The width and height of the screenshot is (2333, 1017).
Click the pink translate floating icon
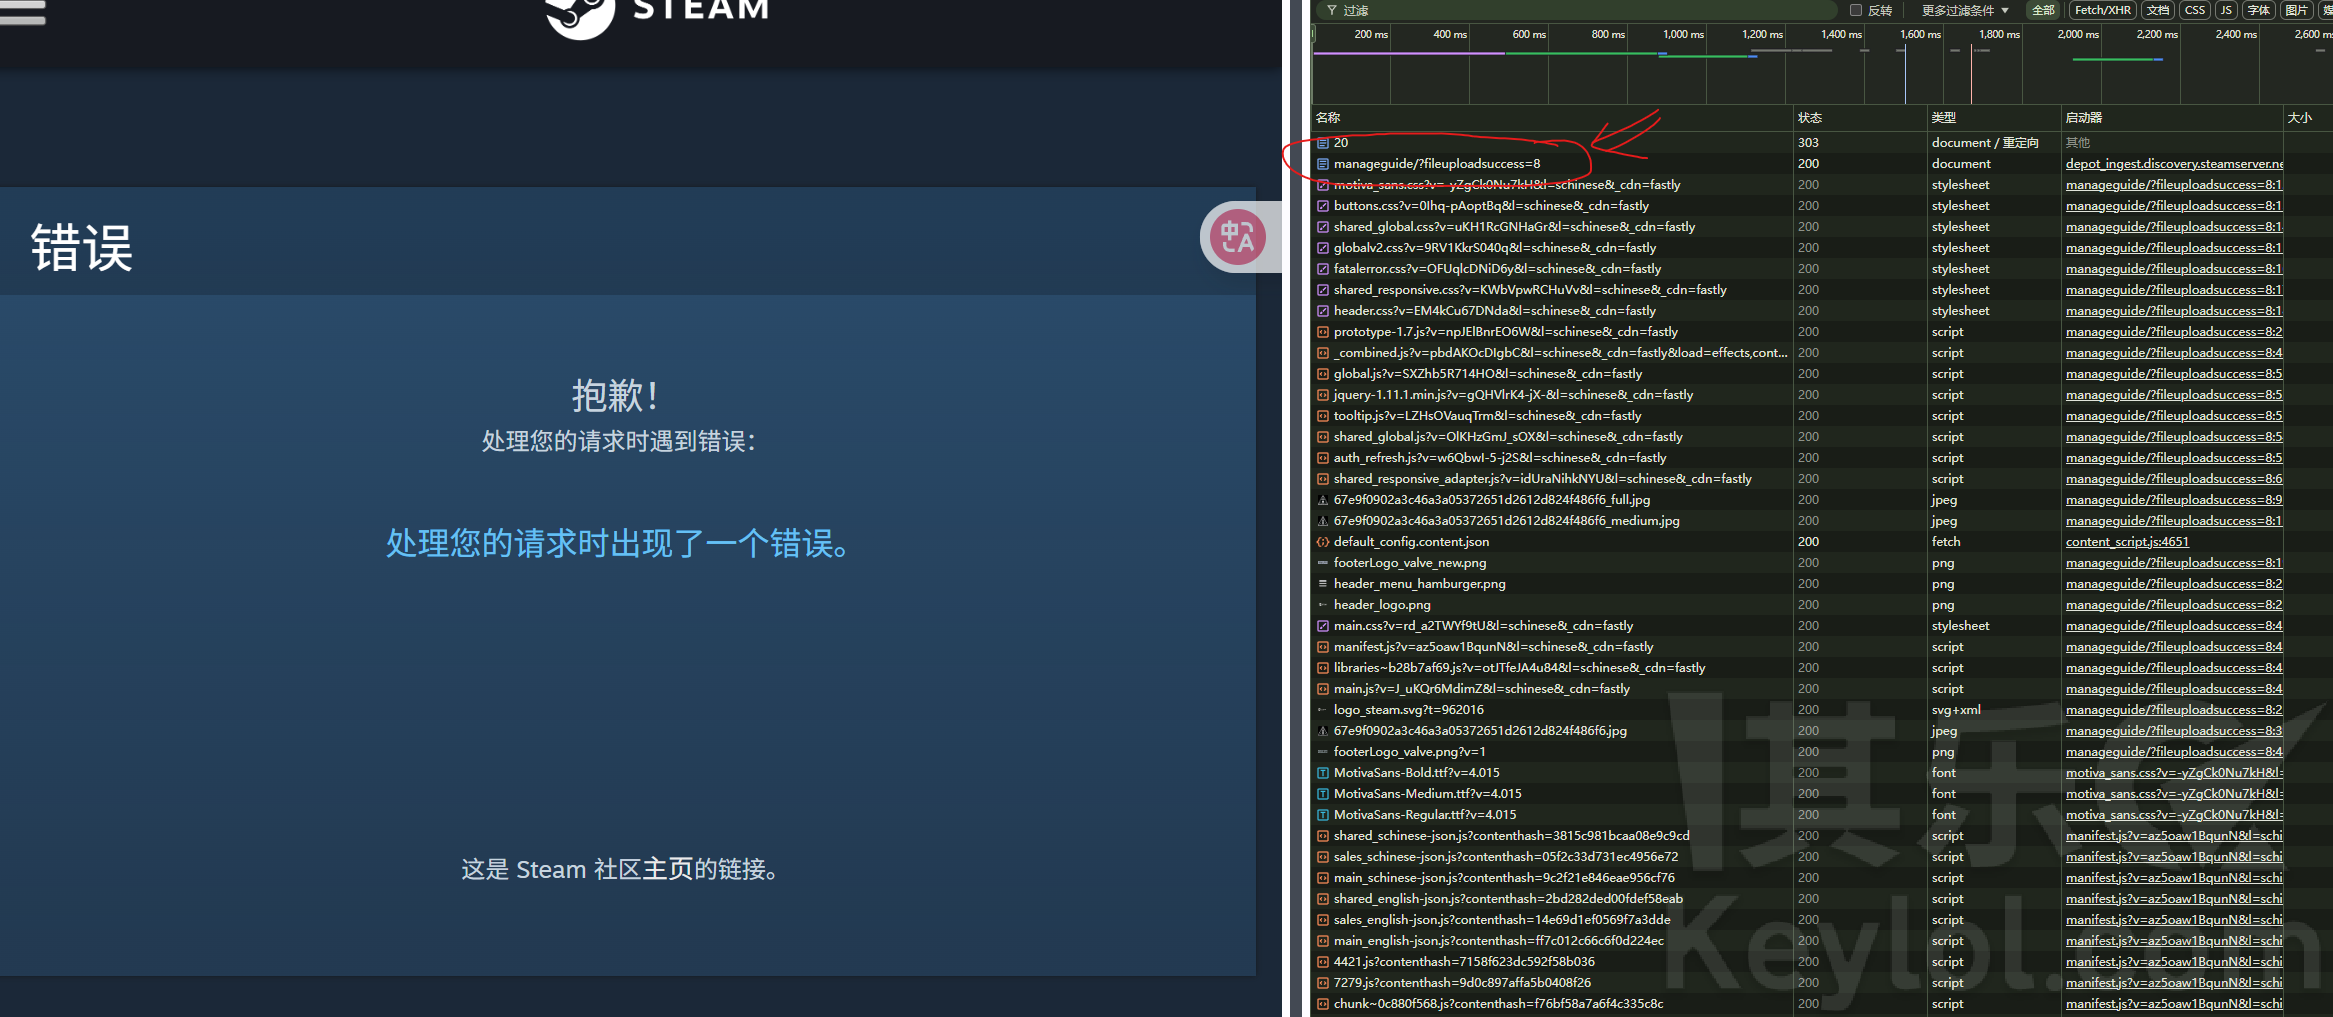[1238, 238]
